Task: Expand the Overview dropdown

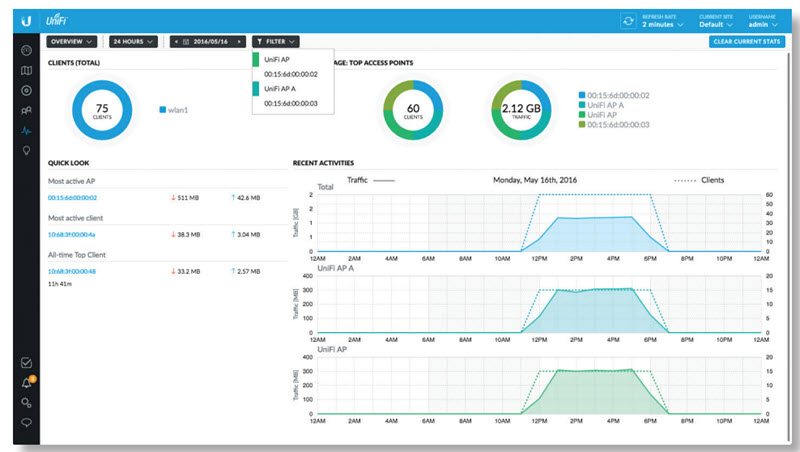Action: click(x=71, y=41)
